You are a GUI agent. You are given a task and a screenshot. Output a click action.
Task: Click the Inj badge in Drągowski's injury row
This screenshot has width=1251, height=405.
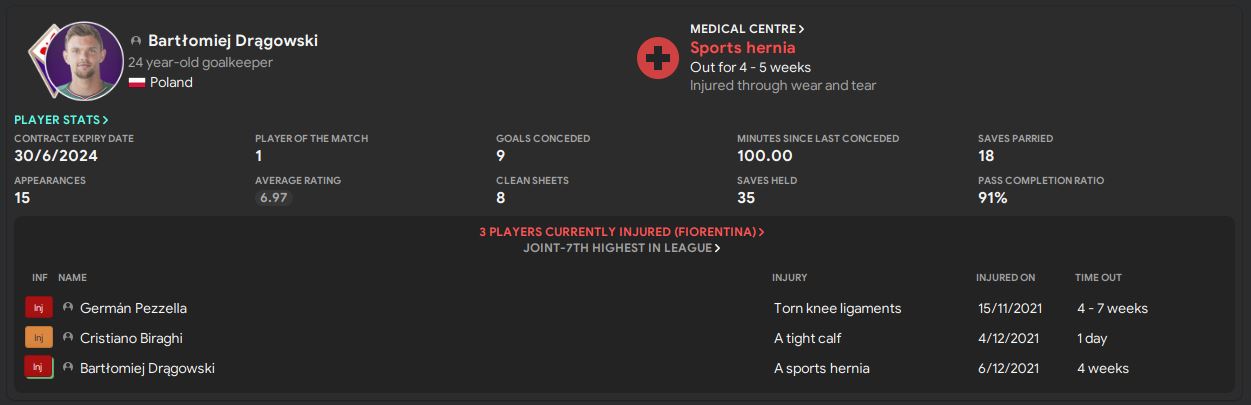(x=38, y=368)
